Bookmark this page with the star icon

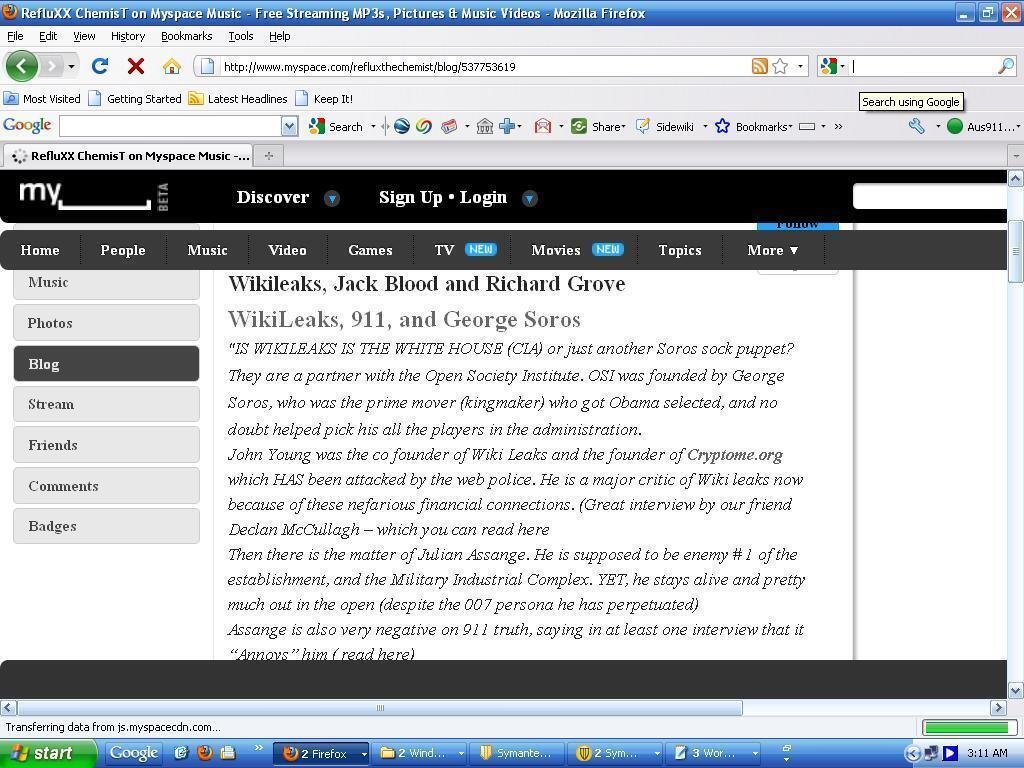tap(780, 66)
